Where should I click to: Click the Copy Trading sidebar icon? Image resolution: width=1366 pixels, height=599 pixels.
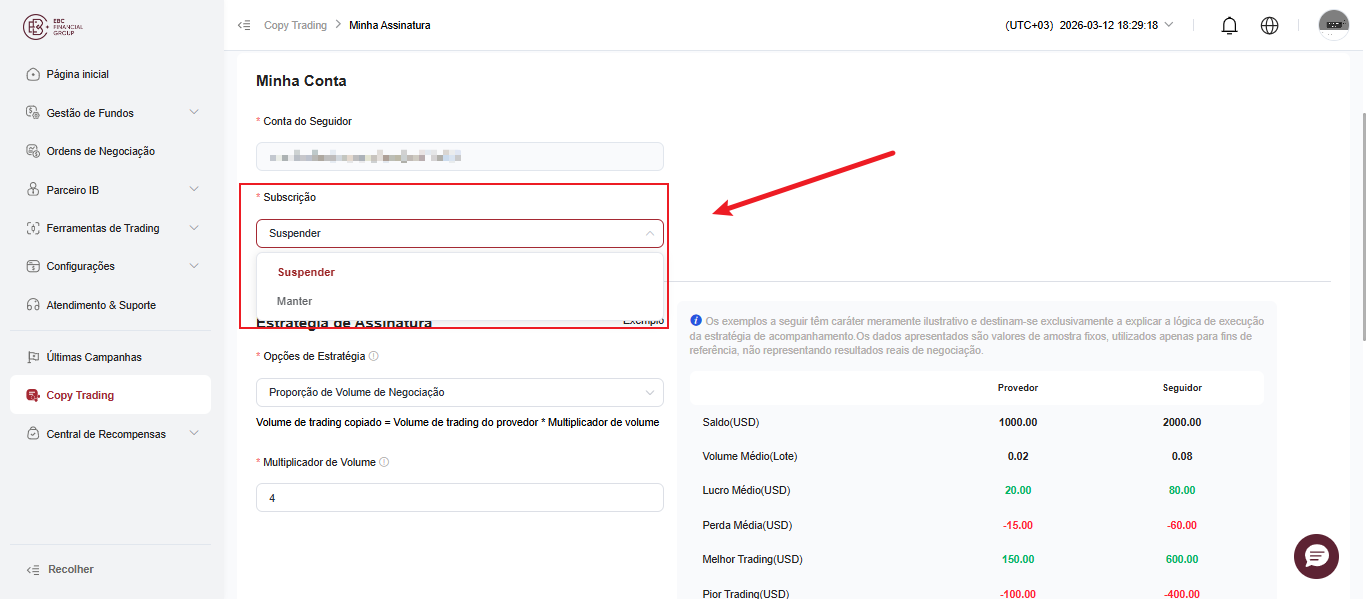pyautogui.click(x=33, y=395)
